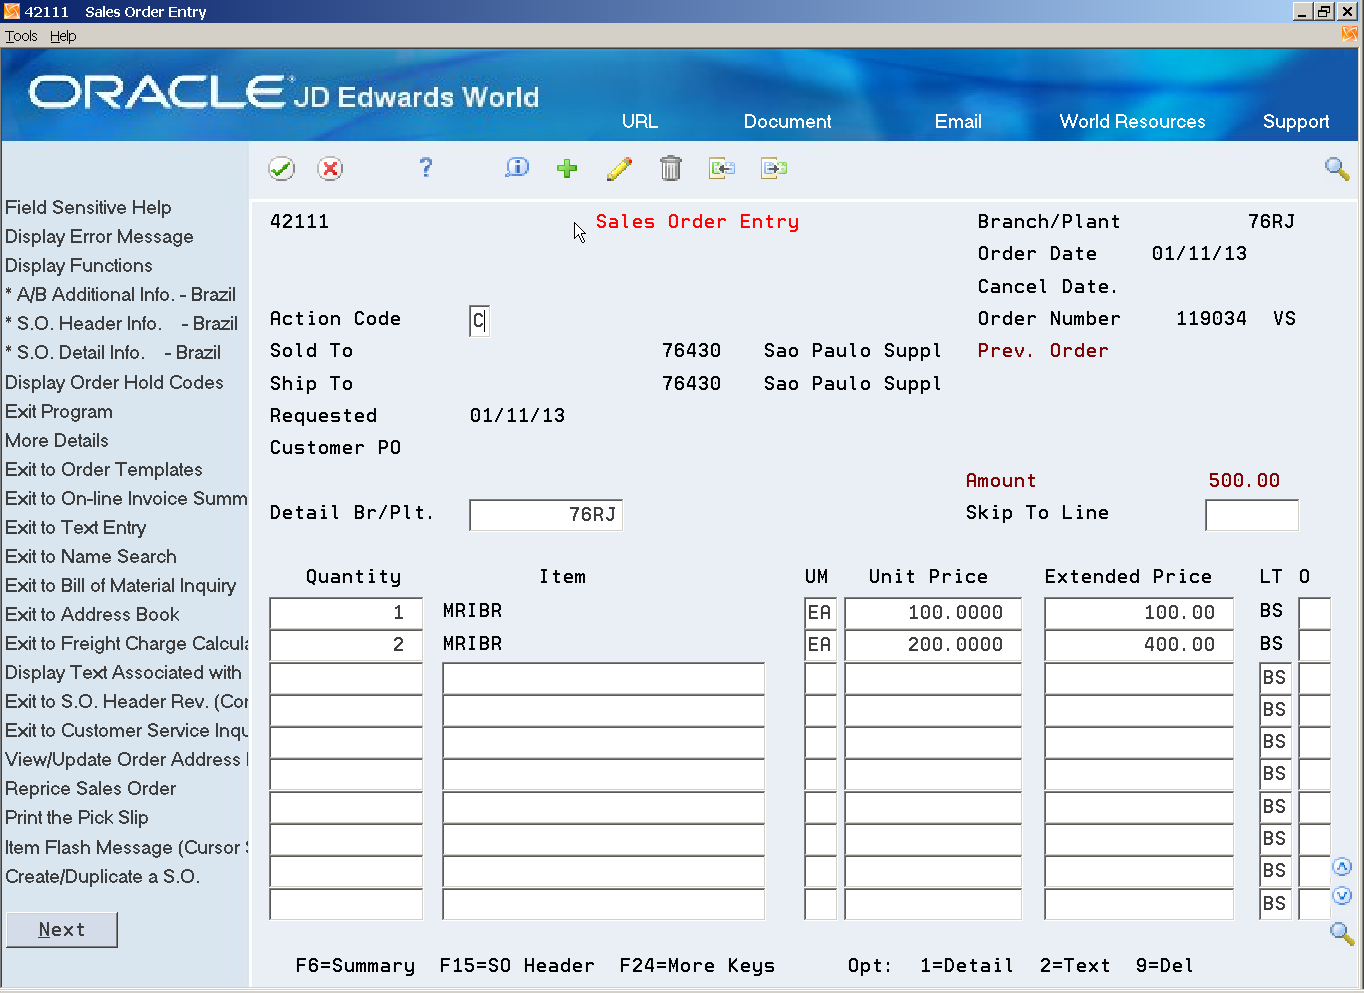Open S.O. Detail Info. - Brazil

[x=113, y=352]
